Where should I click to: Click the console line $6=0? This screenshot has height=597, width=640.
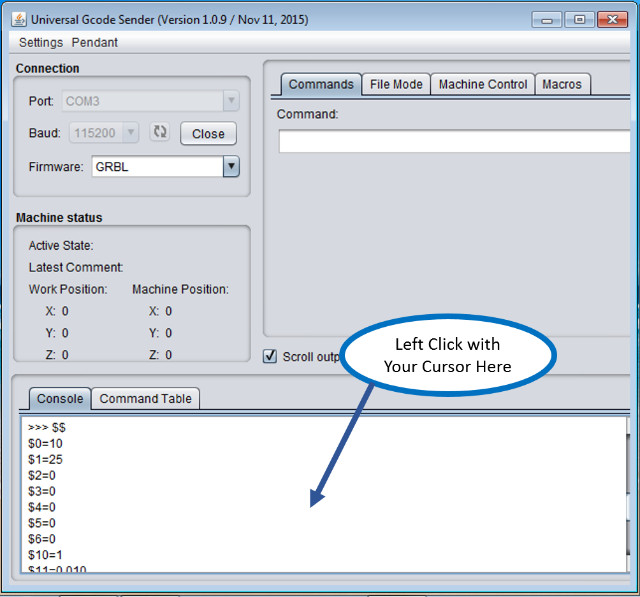point(42,539)
